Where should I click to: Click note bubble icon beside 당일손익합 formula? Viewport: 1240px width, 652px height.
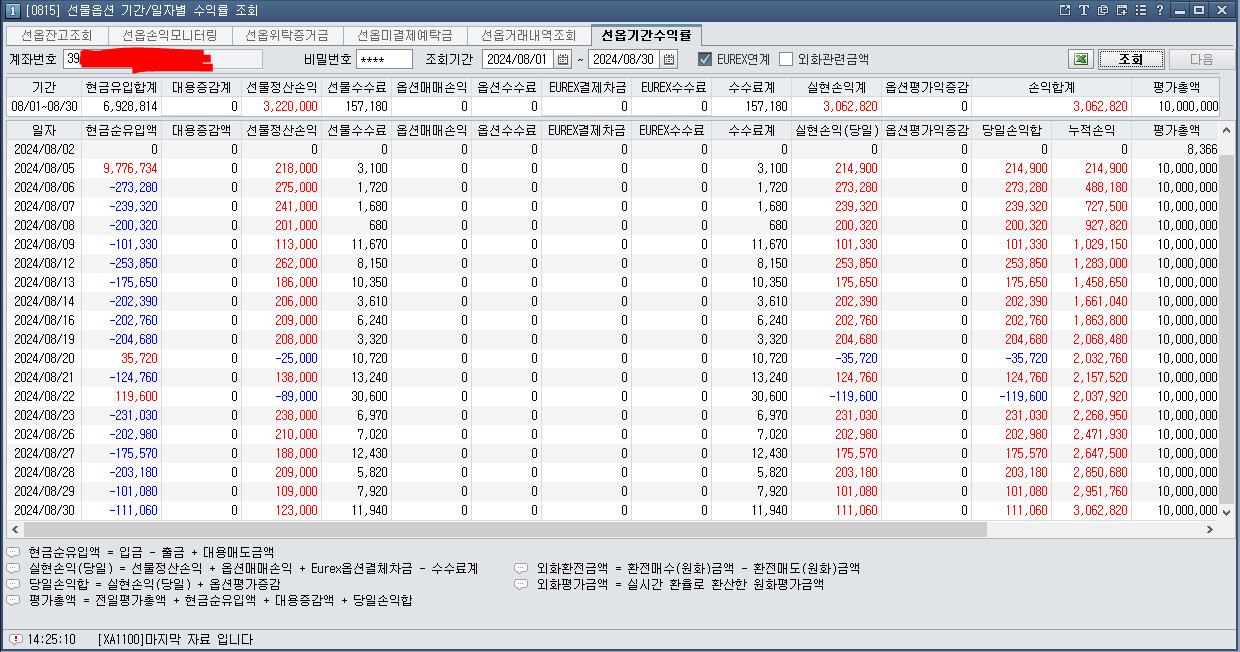point(13,584)
